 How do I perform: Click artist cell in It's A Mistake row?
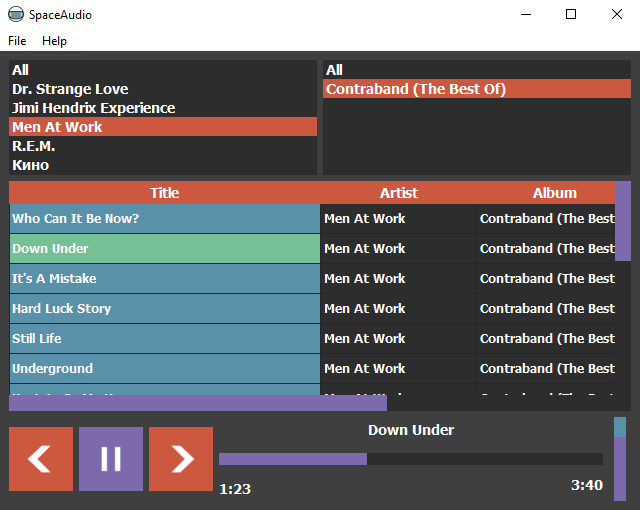398,279
